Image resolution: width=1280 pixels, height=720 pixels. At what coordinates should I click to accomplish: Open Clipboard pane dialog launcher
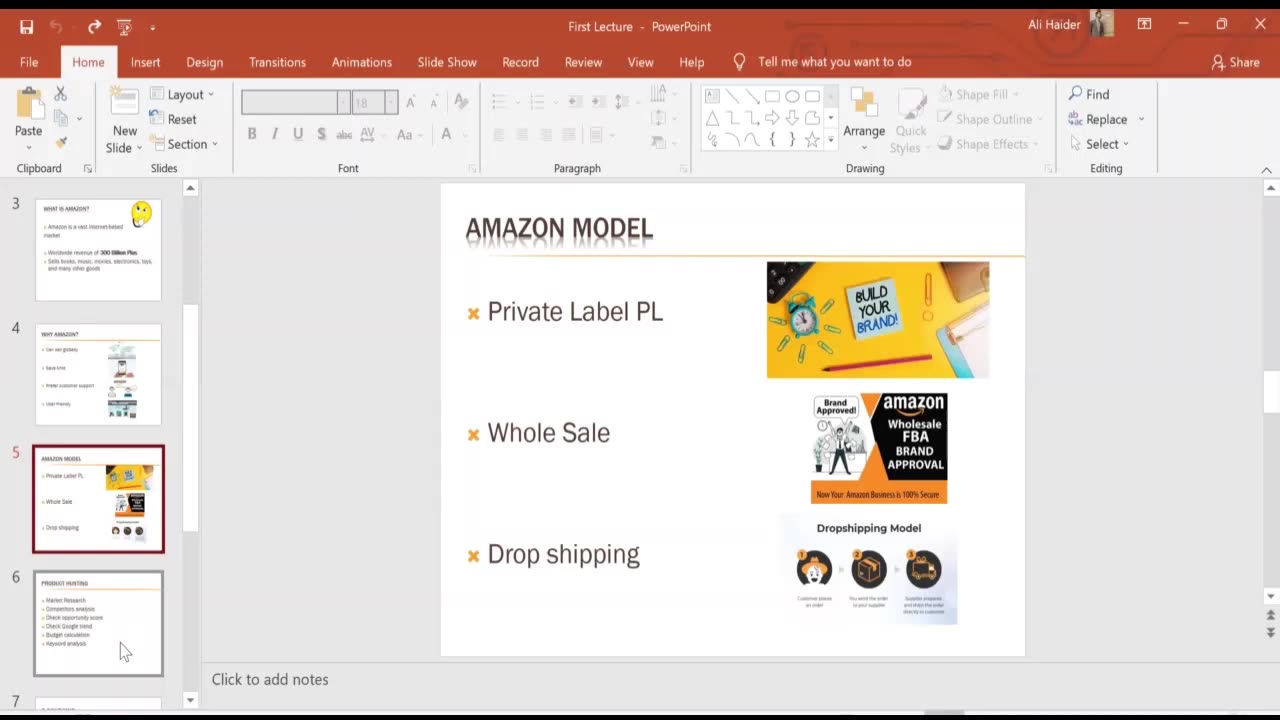click(87, 169)
